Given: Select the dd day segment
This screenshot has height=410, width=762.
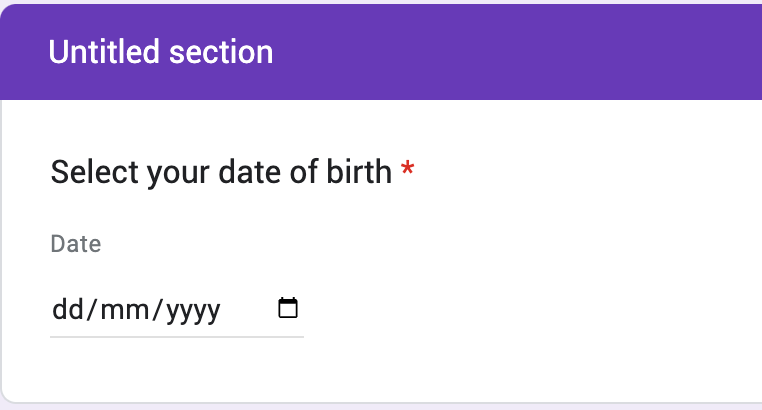Looking at the screenshot, I should point(68,309).
